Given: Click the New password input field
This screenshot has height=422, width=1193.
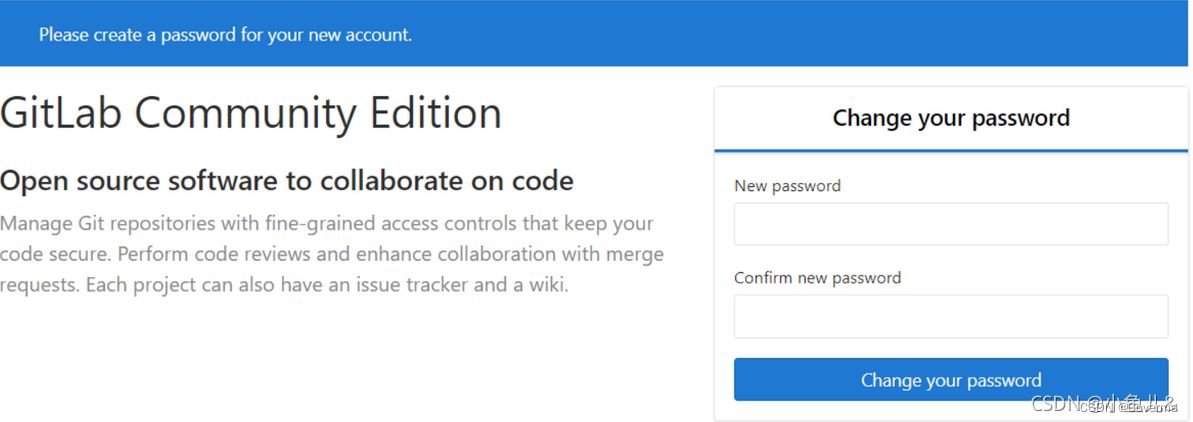Looking at the screenshot, I should [x=950, y=224].
